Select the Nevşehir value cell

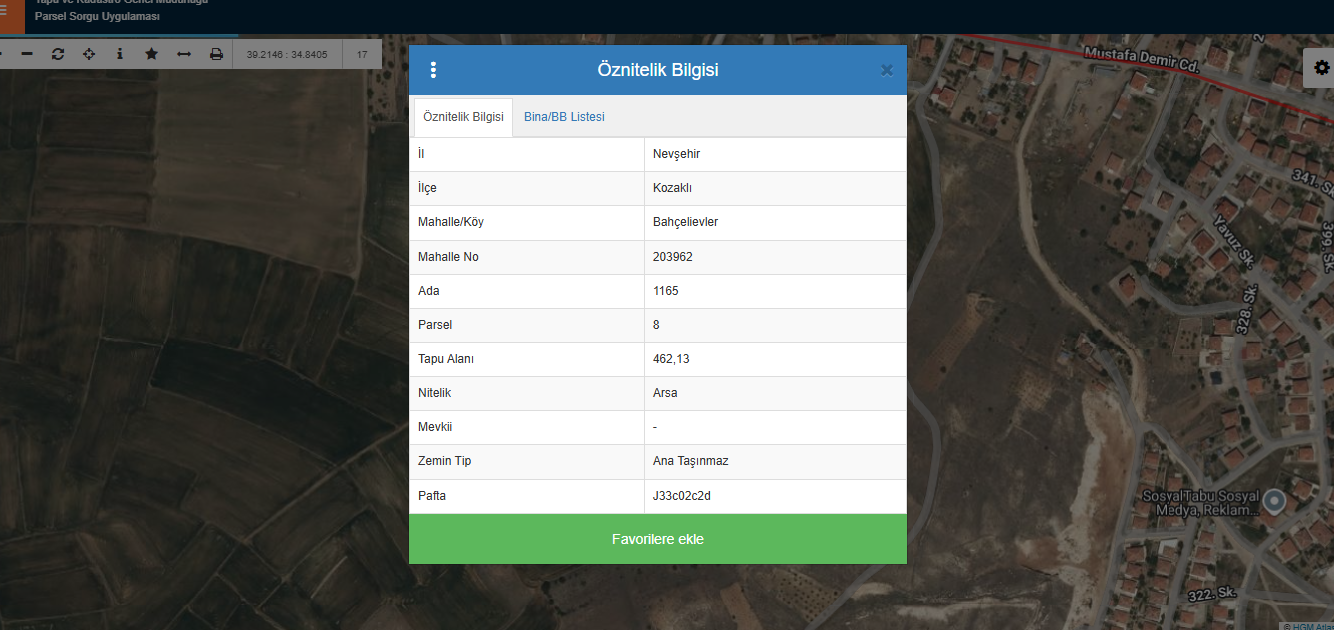pos(775,155)
